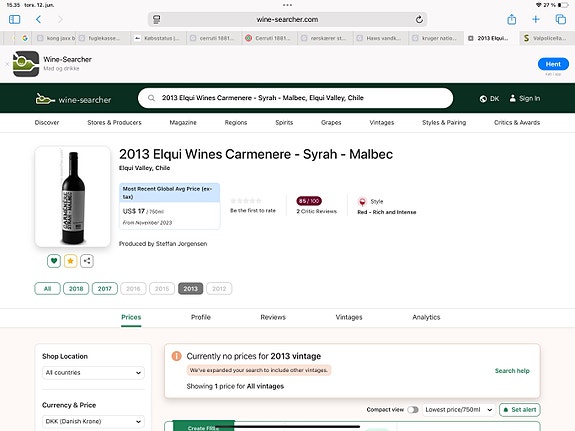Viewport: 575px width, 431px height.
Task: Open the Analytics tab
Action: pyautogui.click(x=426, y=317)
